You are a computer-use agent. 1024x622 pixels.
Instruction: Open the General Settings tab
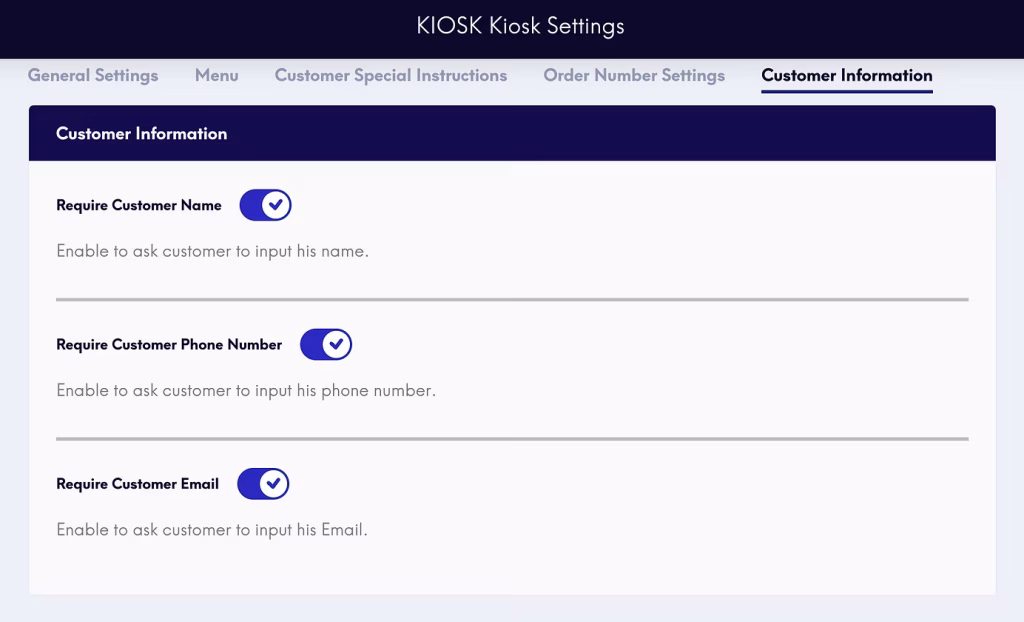click(93, 76)
